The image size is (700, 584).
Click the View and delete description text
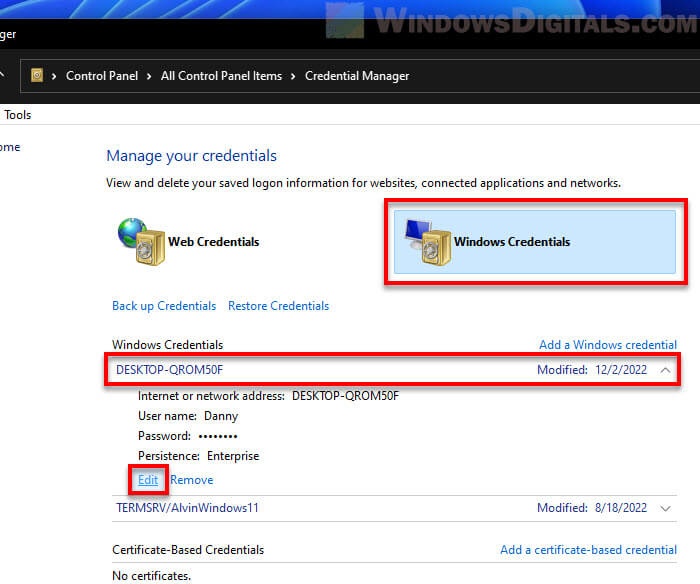(x=363, y=183)
